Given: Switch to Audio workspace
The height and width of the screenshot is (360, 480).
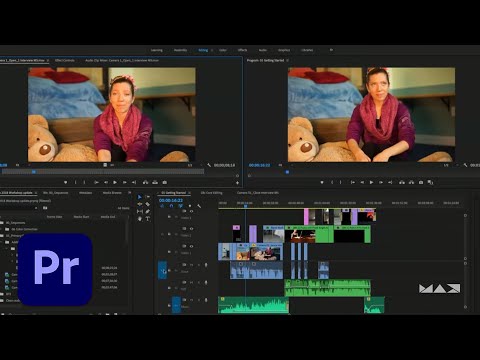Looking at the screenshot, I should pos(263,50).
